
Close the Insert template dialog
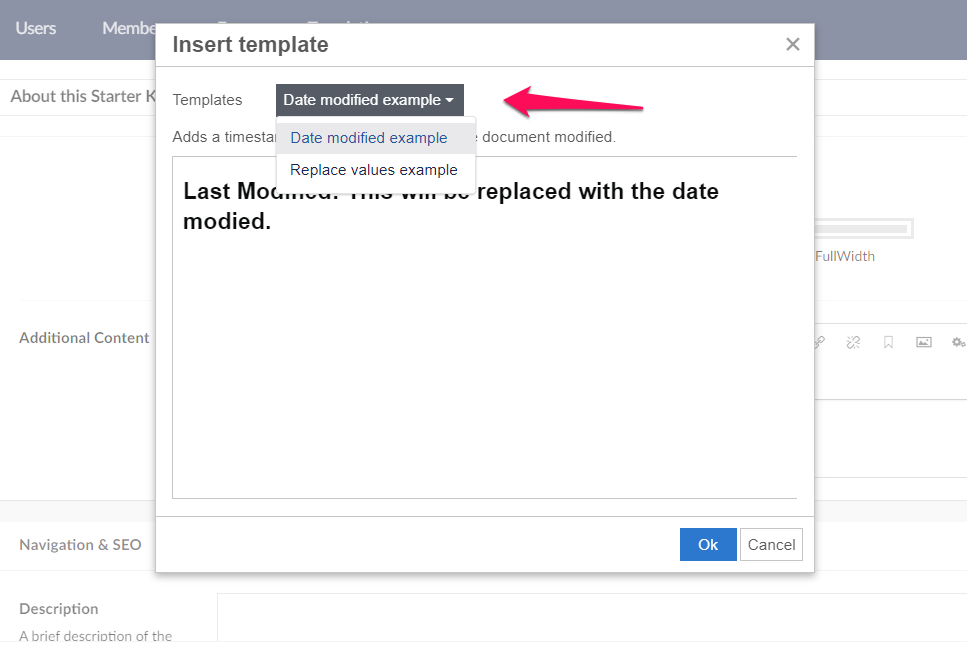(x=792, y=44)
